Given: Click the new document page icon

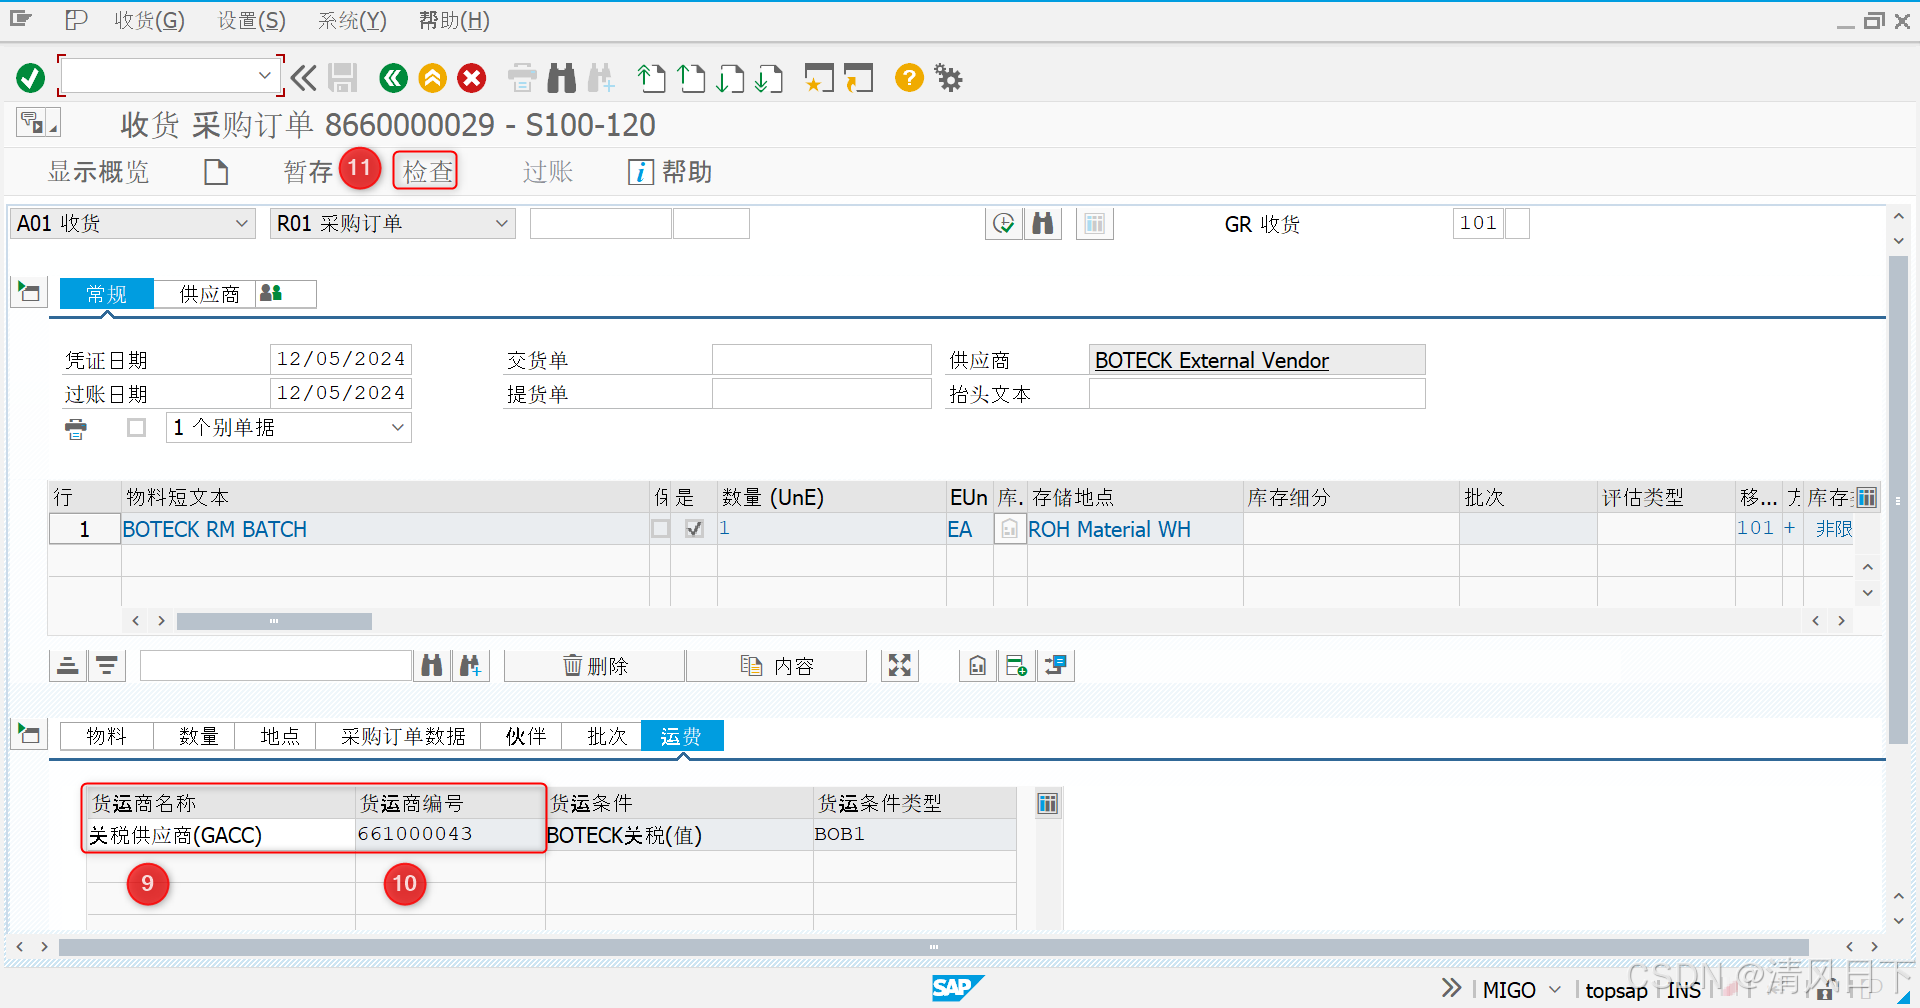Looking at the screenshot, I should tap(216, 172).
